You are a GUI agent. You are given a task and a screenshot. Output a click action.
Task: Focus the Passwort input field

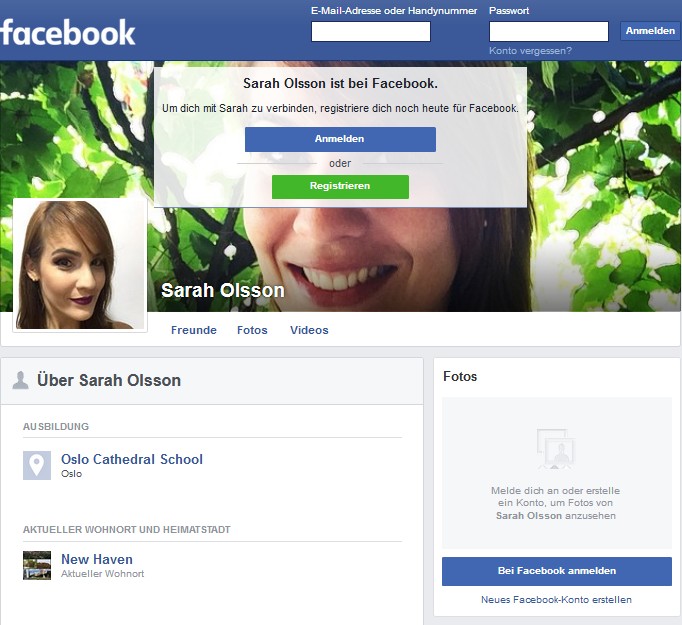(548, 31)
